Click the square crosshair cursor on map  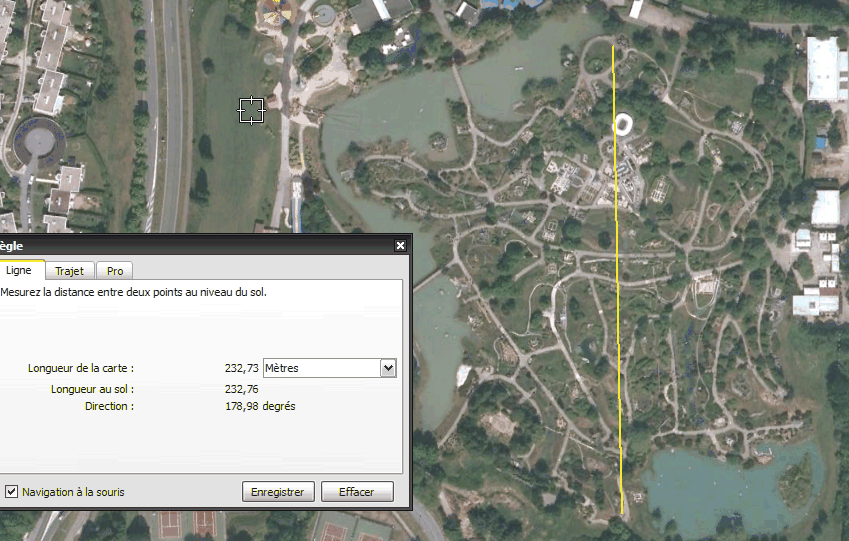[252, 110]
